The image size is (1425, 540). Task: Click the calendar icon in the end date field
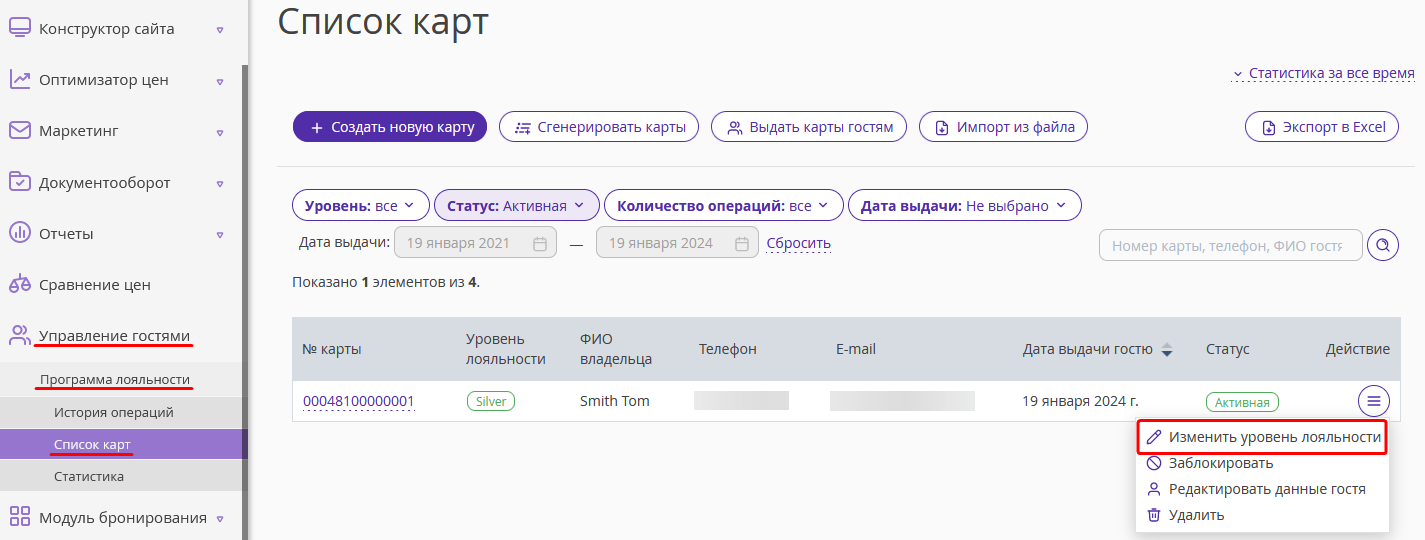click(741, 243)
